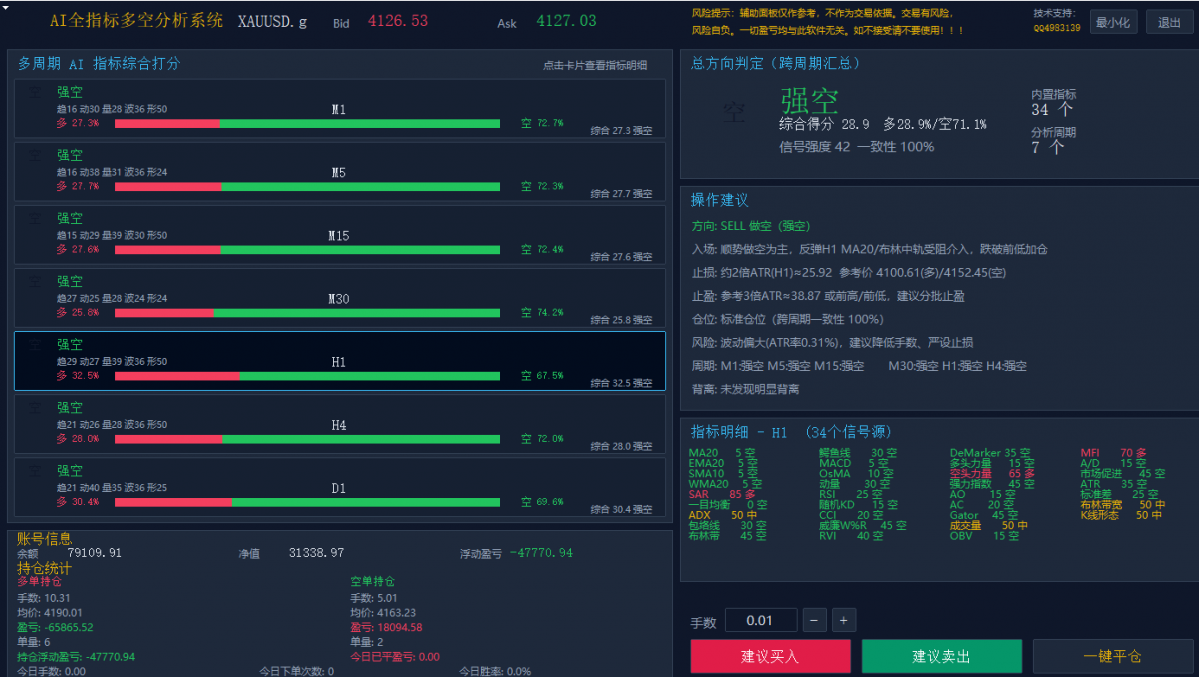1199x677 pixels.
Task: Click the Bid price 4126.53
Action: tap(398, 21)
